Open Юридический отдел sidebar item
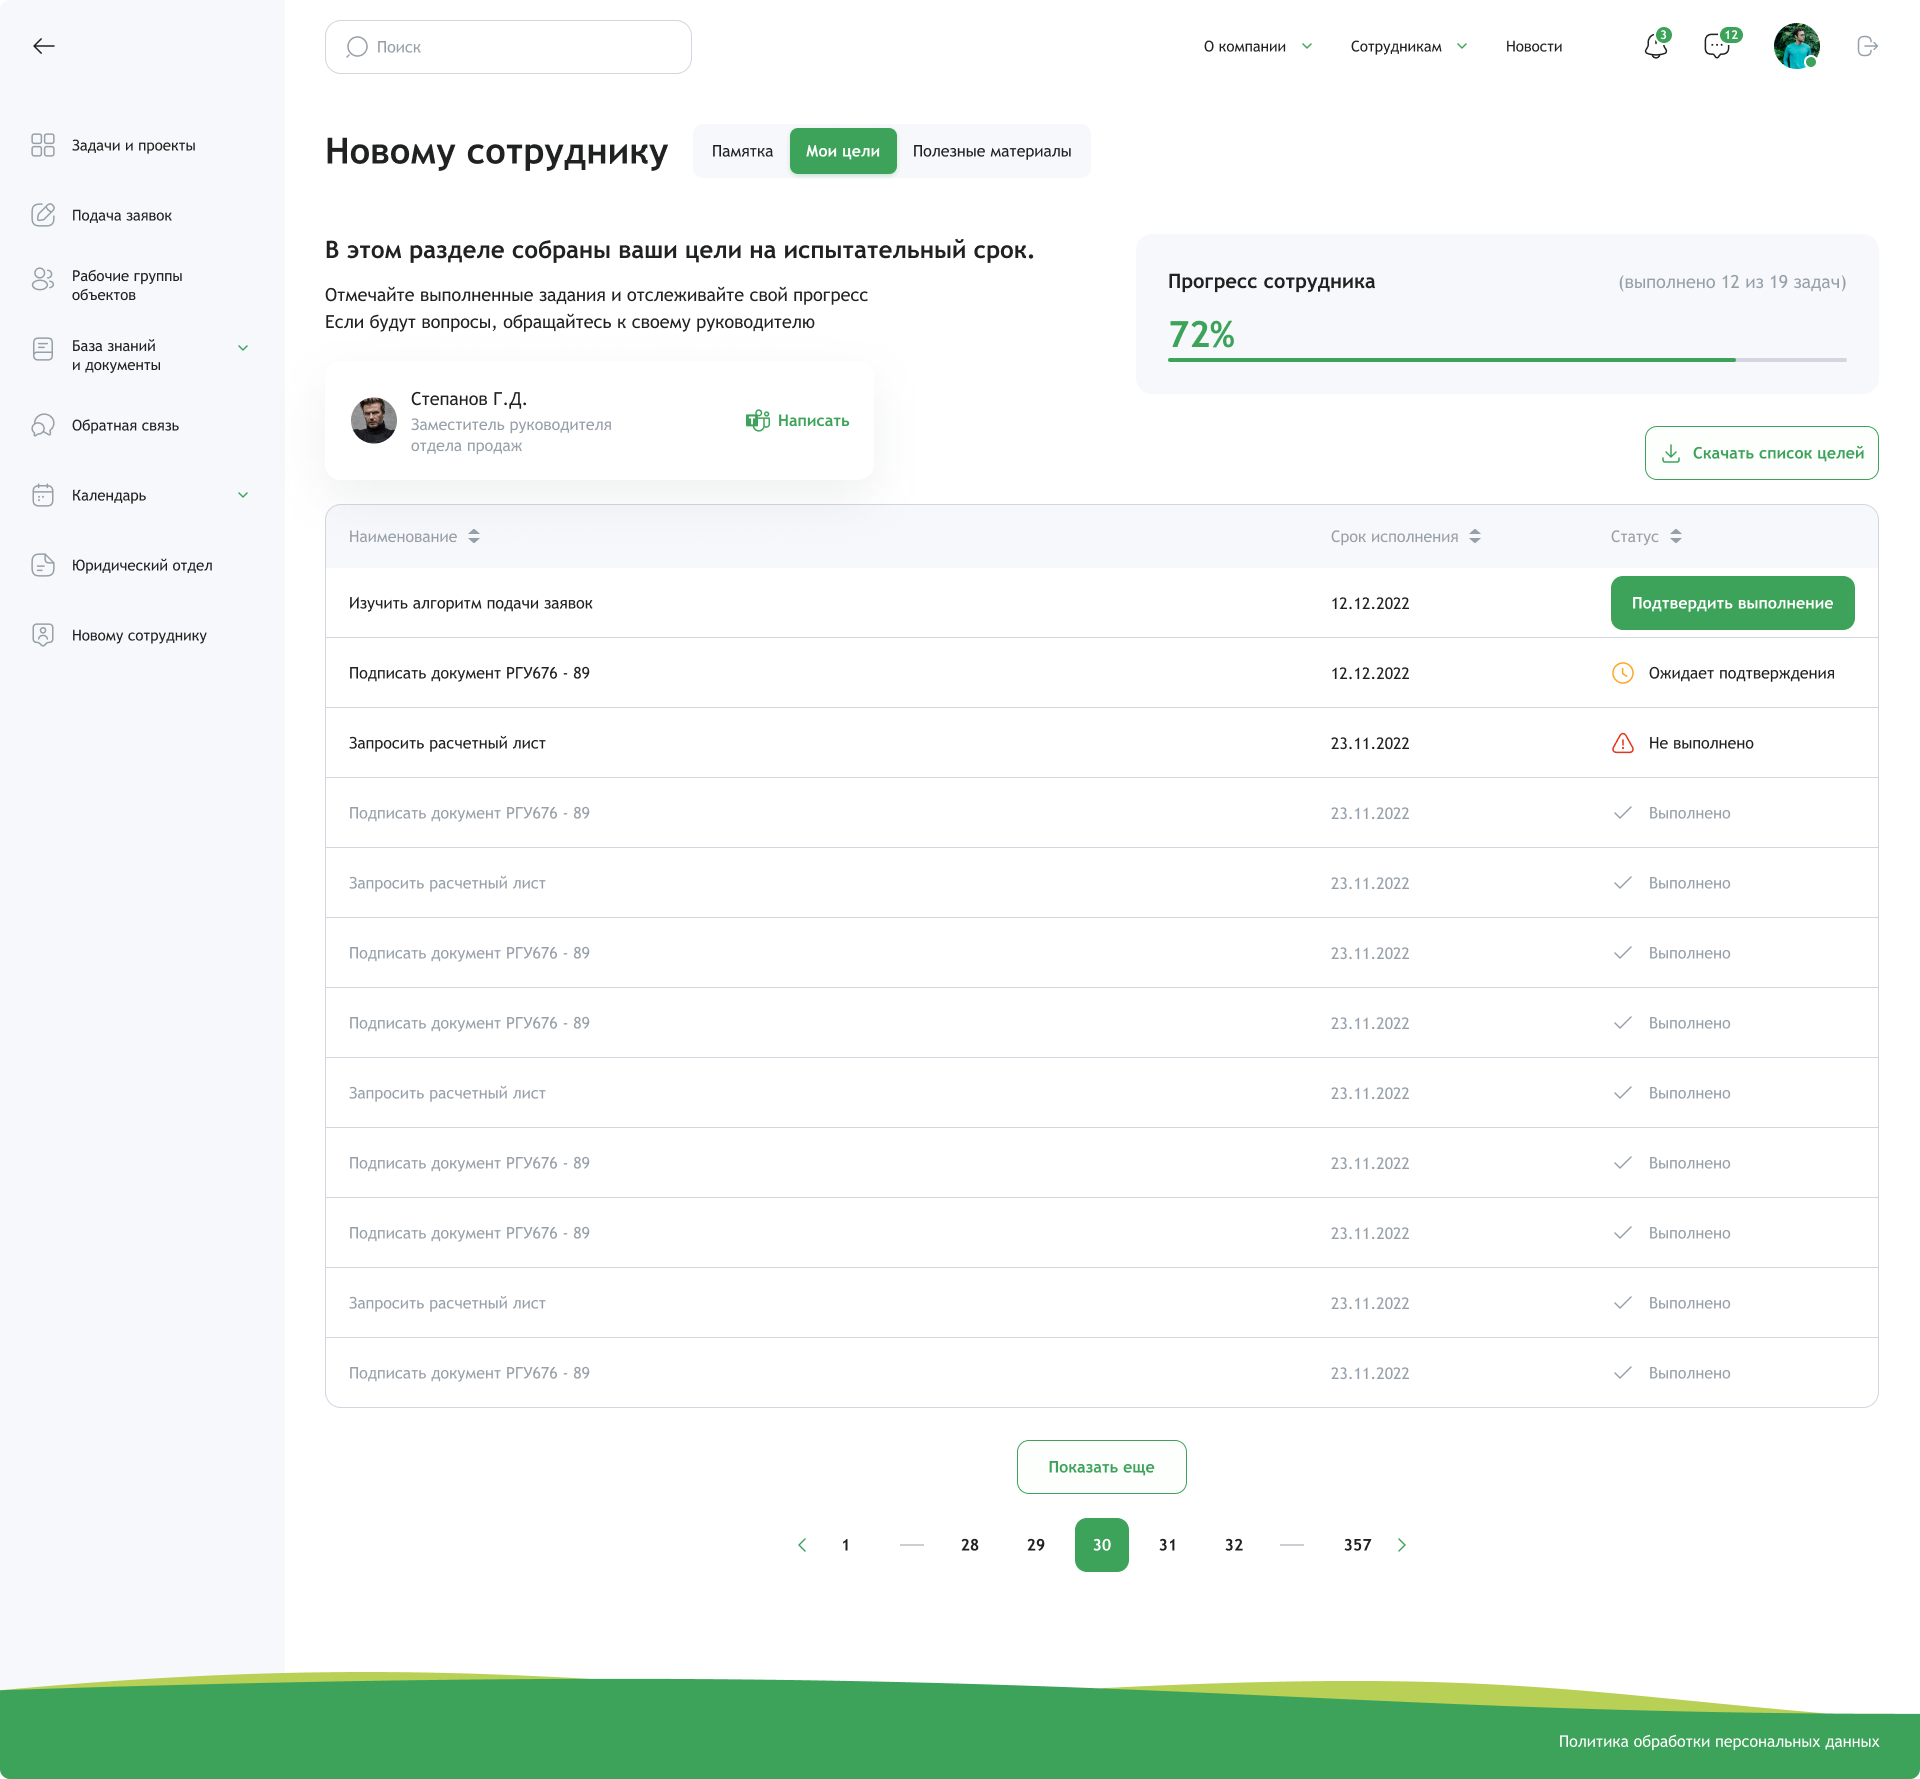This screenshot has height=1779, width=1920. (x=142, y=565)
